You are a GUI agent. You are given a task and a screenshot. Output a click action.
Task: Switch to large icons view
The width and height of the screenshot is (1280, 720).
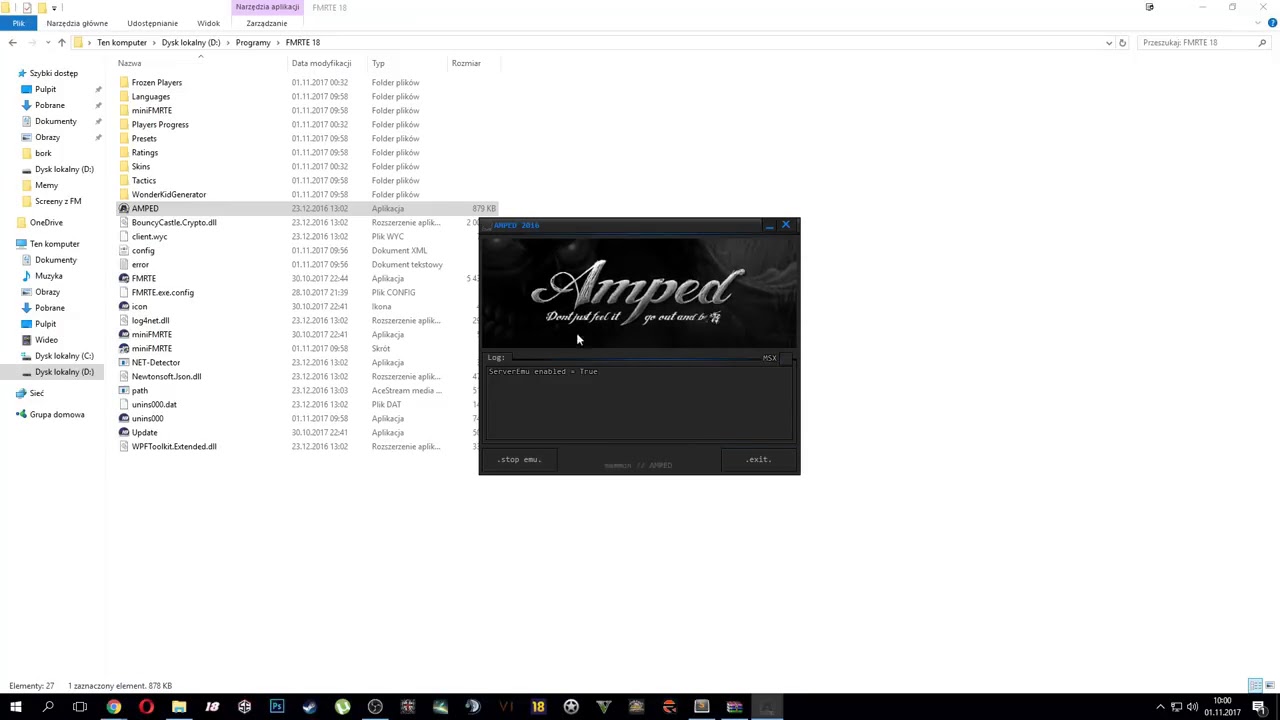1269,686
